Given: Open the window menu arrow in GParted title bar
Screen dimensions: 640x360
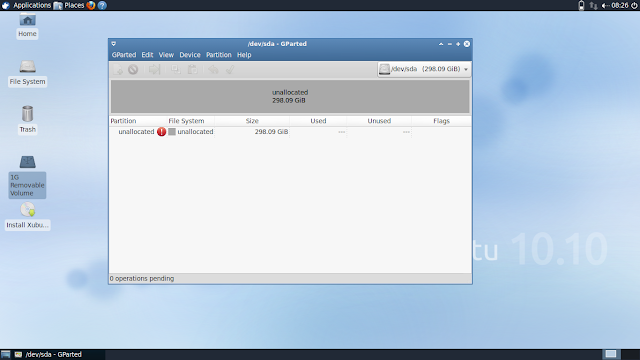Looking at the screenshot, I should [x=114, y=44].
